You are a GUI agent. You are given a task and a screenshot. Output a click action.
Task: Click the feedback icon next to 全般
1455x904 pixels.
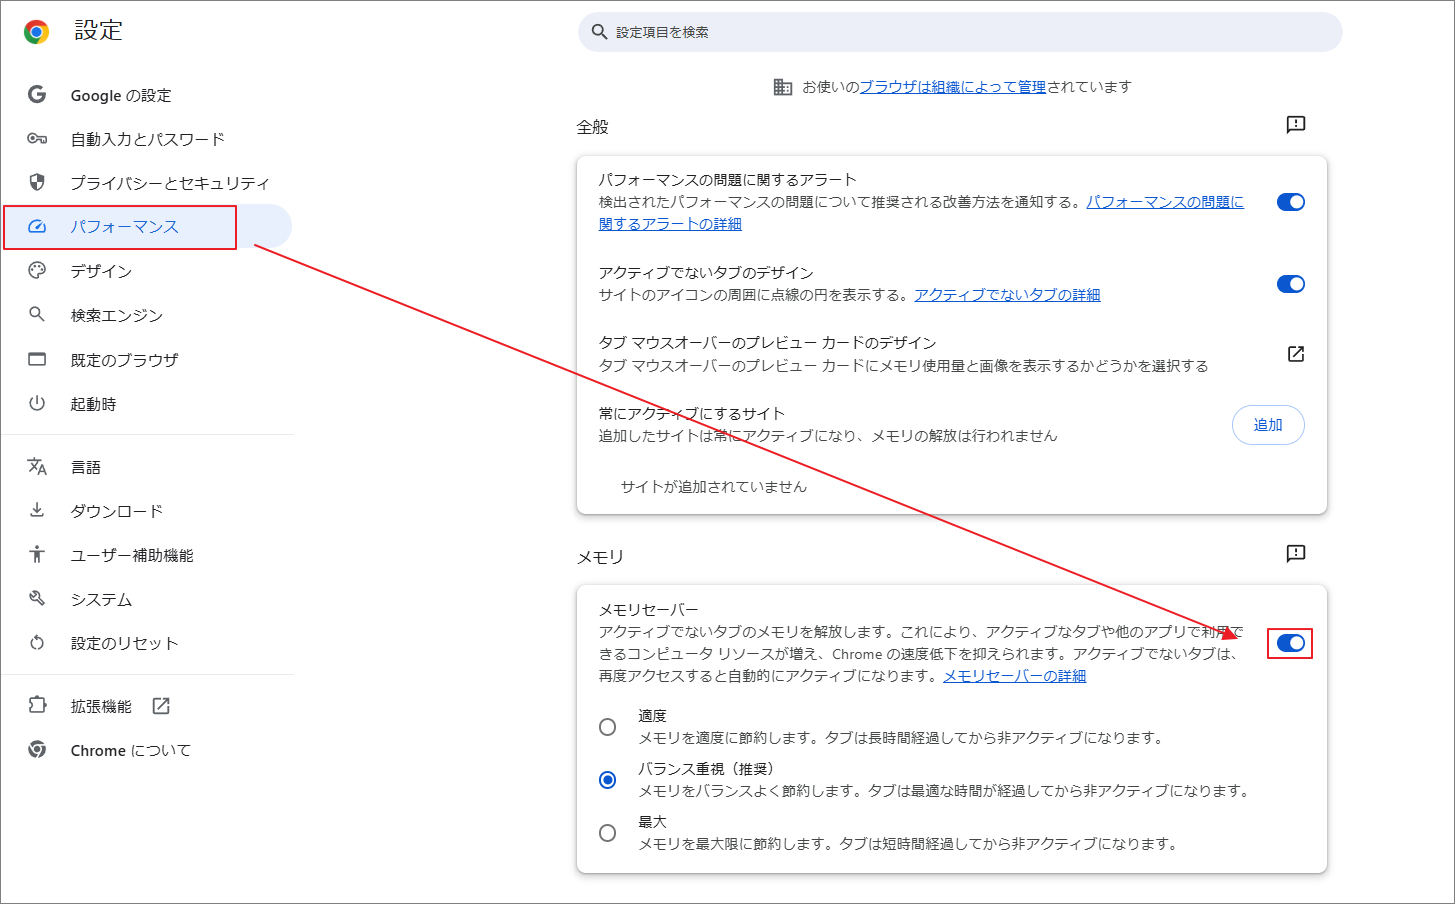[x=1296, y=125]
